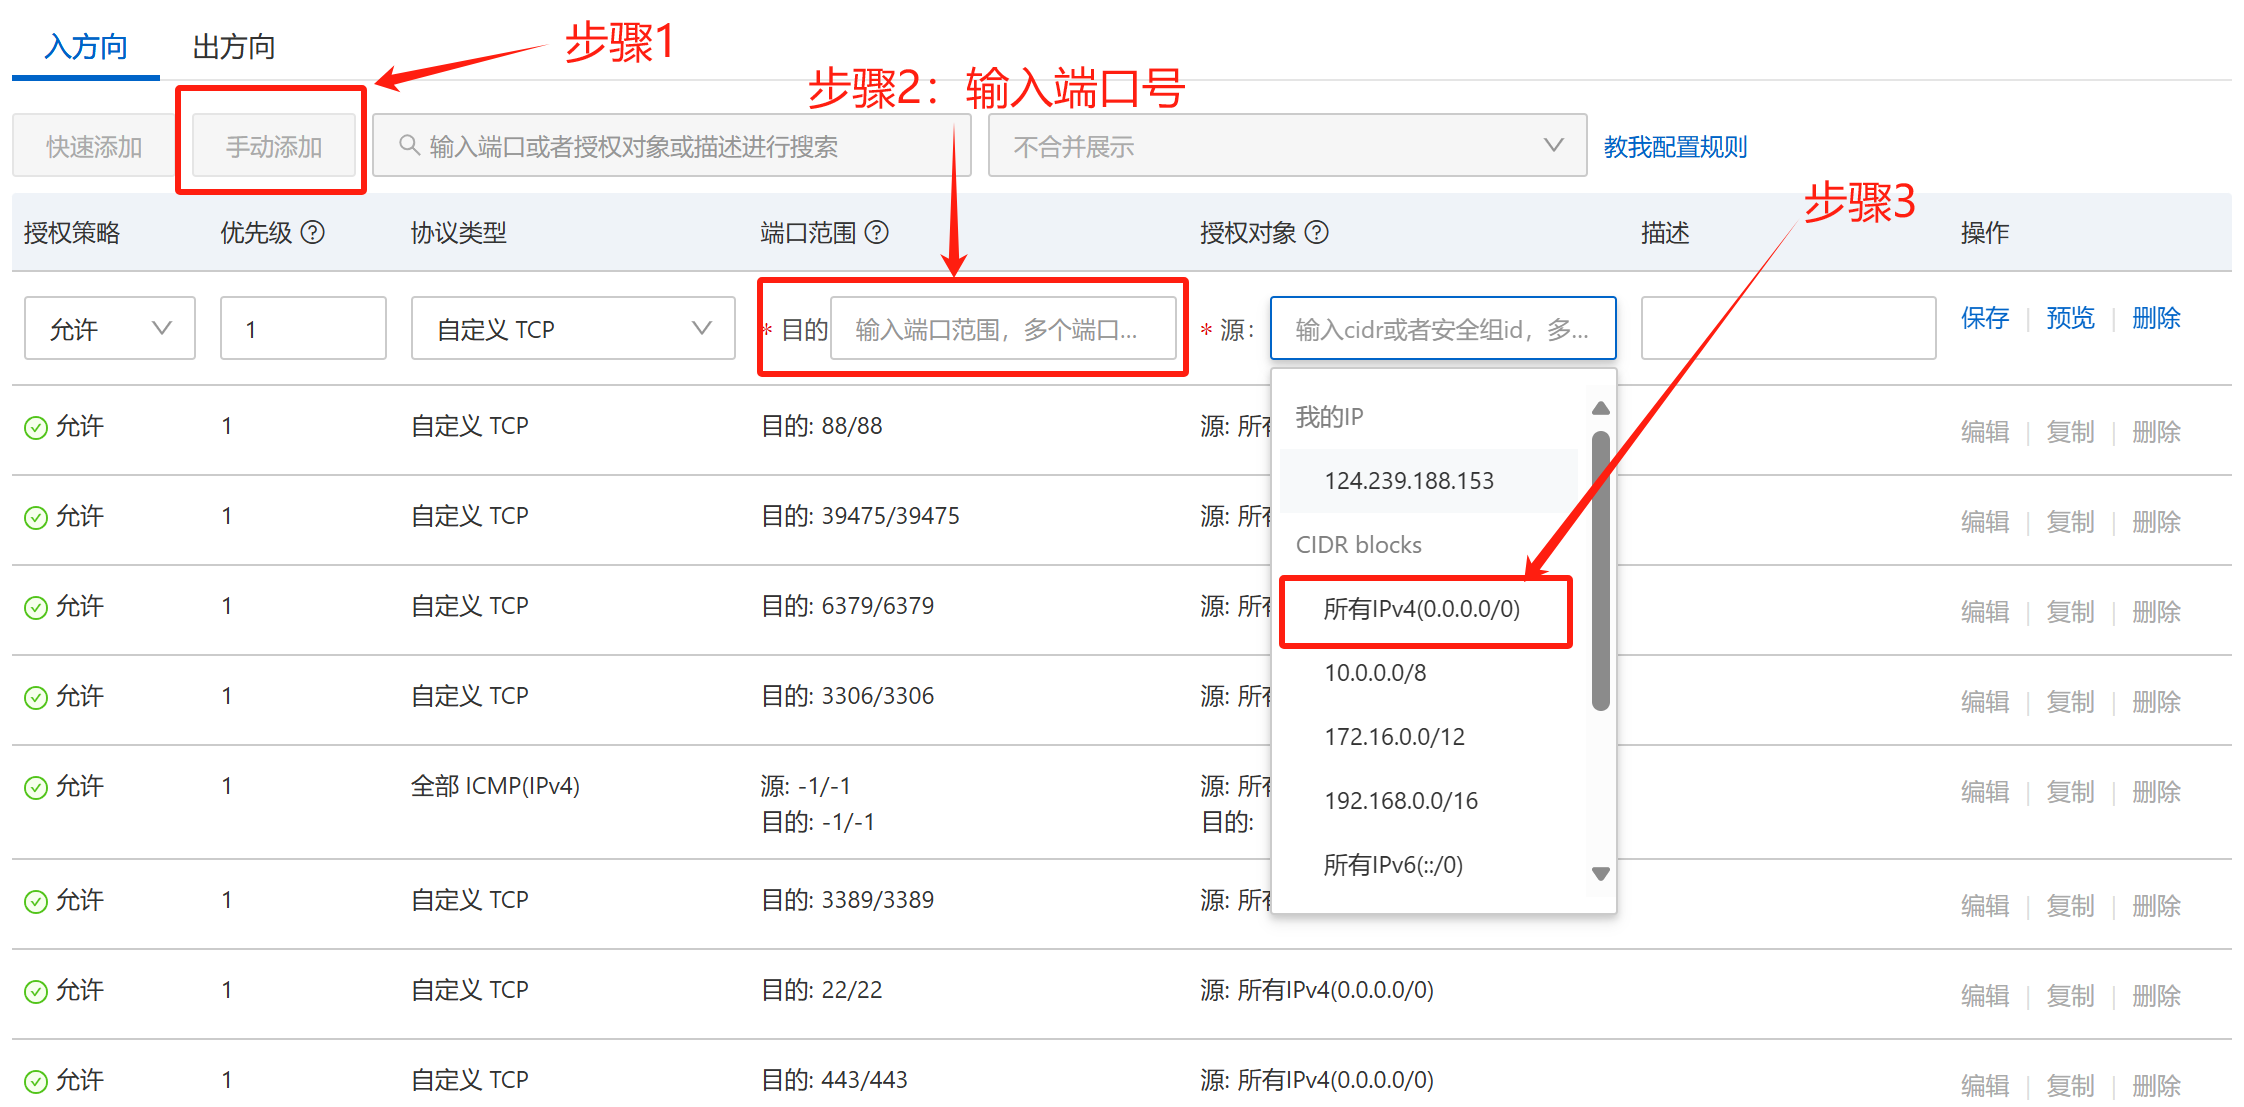
Task: Choose 所有IPv4(0.0.0.0/0) from the list
Action: pos(1422,609)
